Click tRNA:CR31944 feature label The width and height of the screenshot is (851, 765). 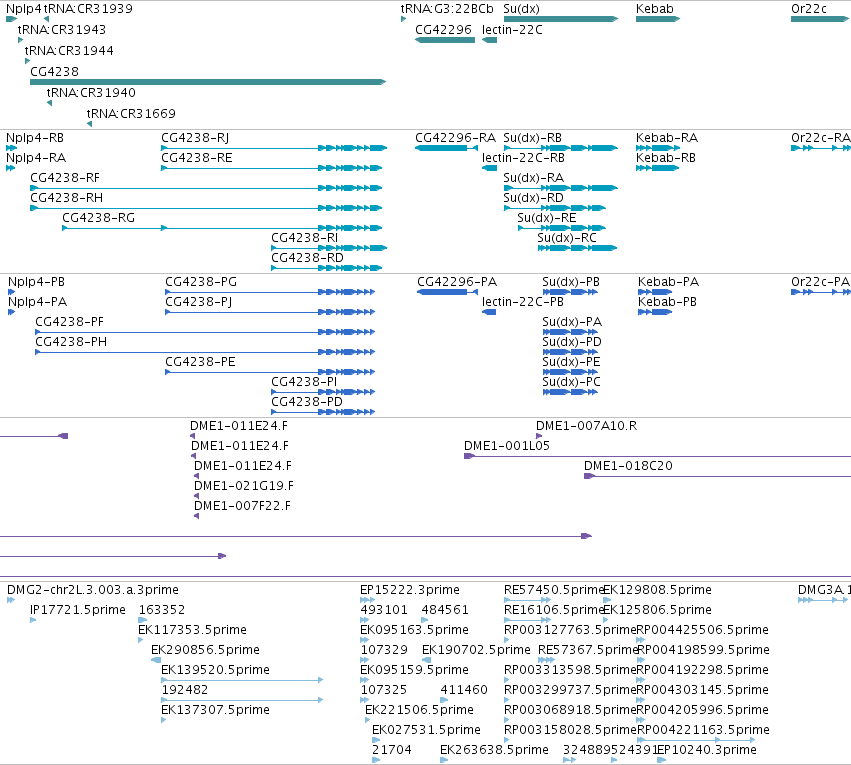coord(69,51)
